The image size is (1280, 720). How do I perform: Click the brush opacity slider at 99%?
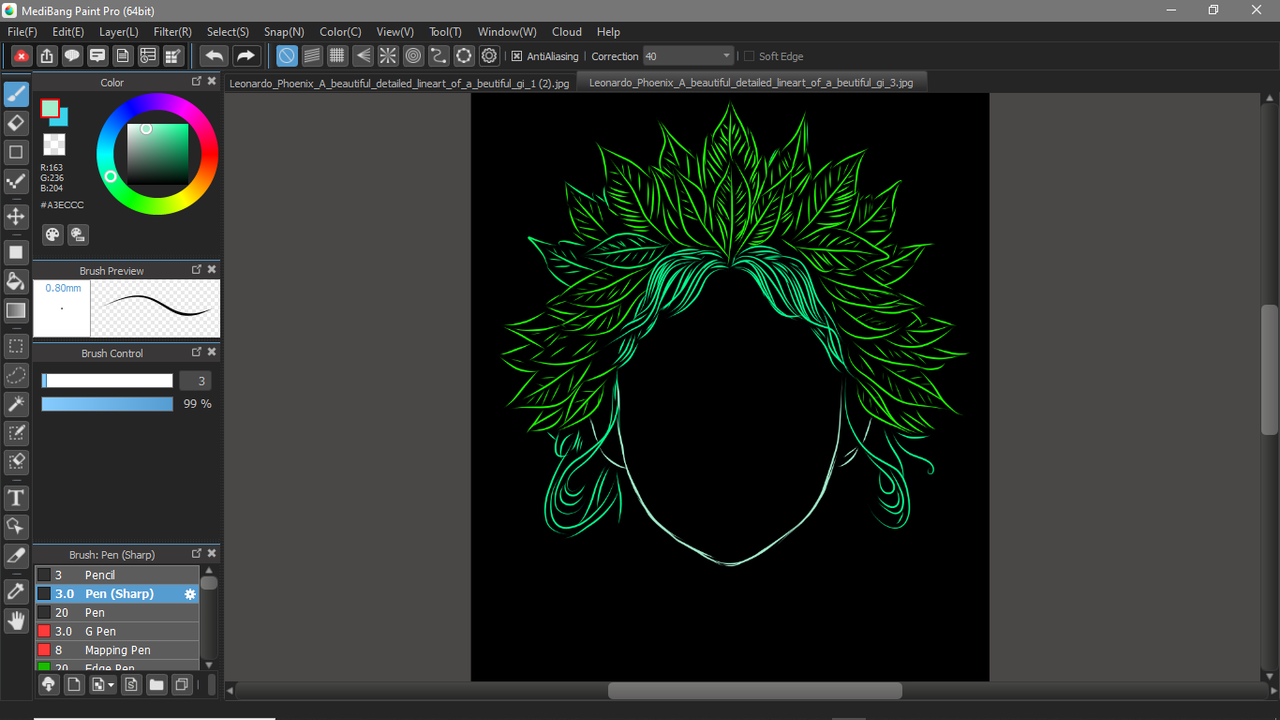(x=107, y=404)
